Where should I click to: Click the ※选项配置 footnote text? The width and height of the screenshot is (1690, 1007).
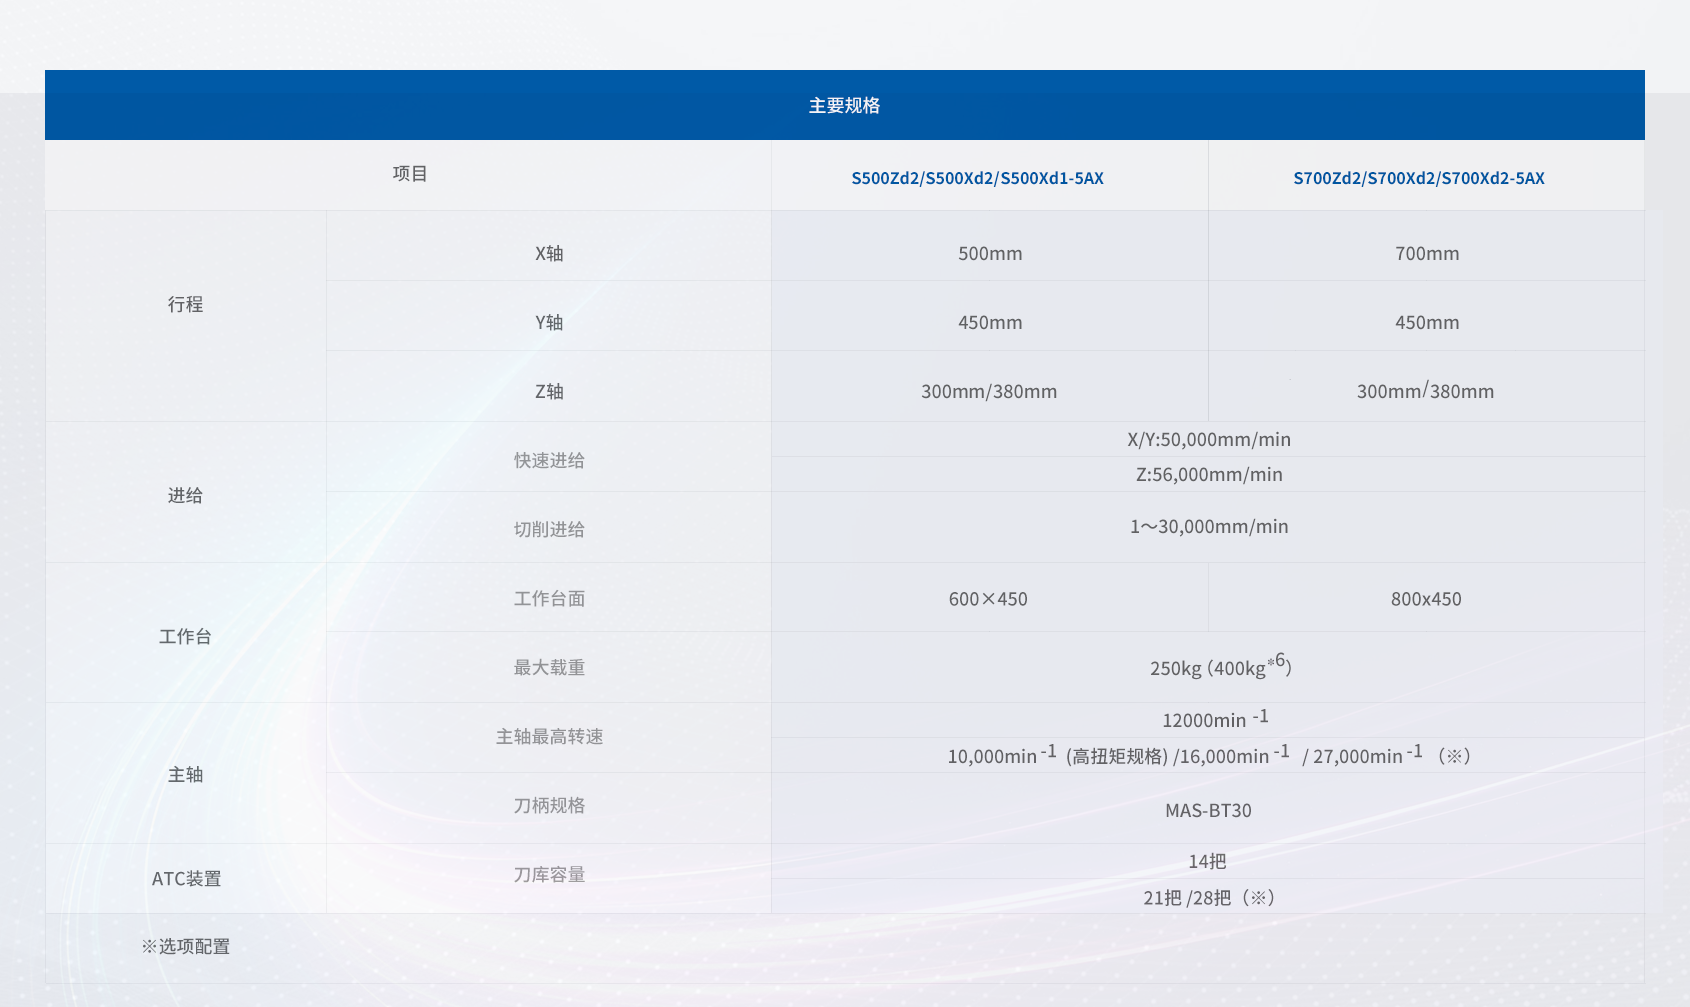coord(186,947)
